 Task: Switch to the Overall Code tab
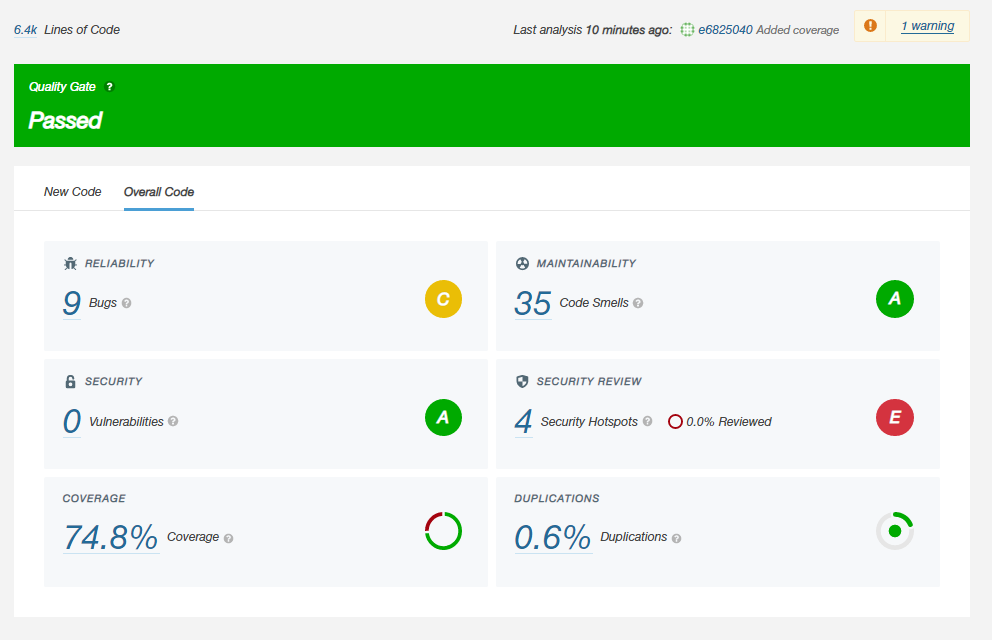pyautogui.click(x=159, y=192)
